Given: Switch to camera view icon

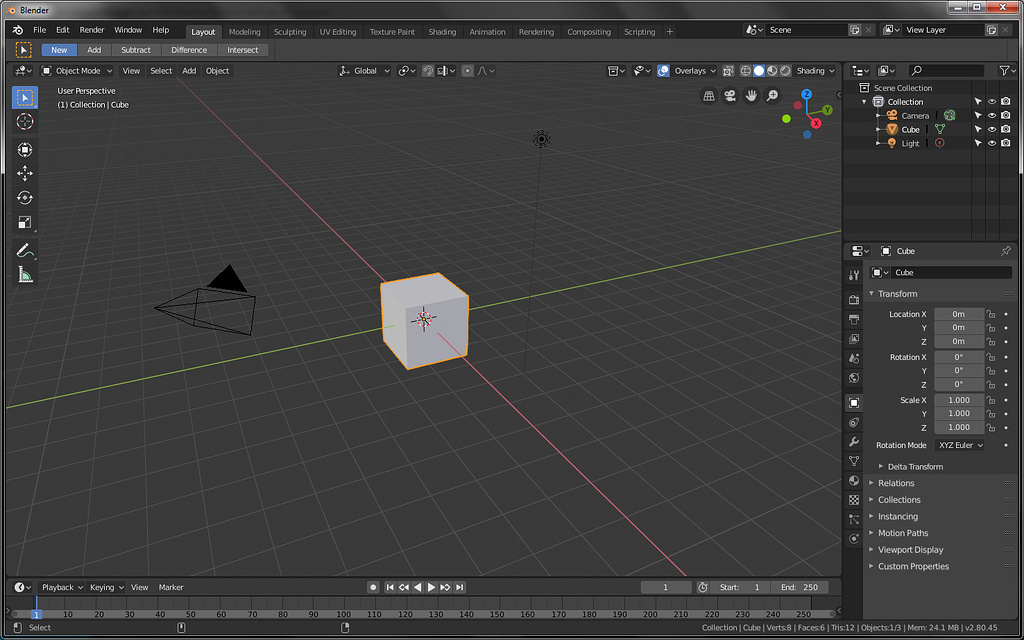Looking at the screenshot, I should [x=730, y=96].
